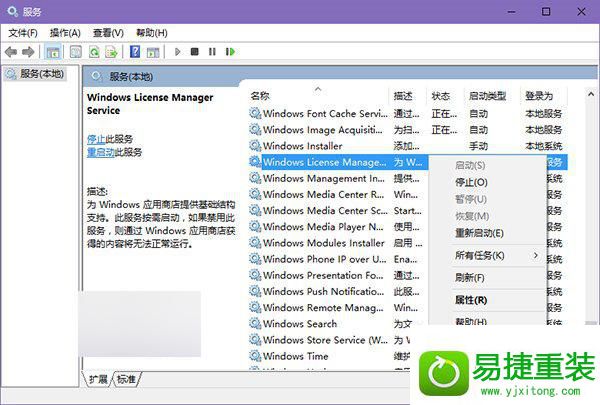Select the Windows License Manager row
600x405 pixels.
coord(338,162)
